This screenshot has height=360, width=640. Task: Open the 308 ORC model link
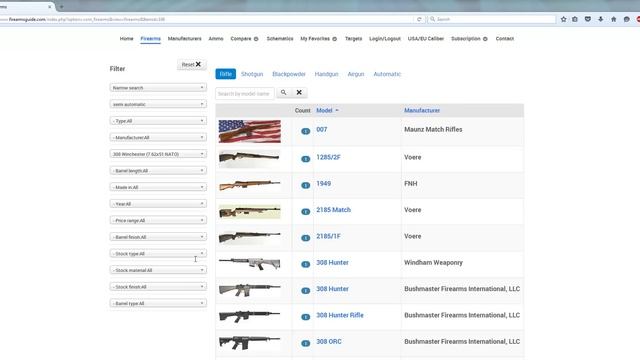(329, 342)
